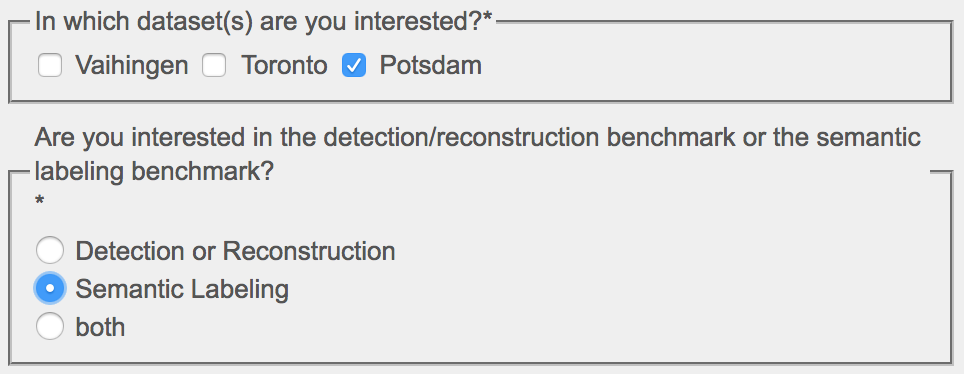The width and height of the screenshot is (964, 374).
Task: Choose the "both" radio button
Action: [x=50, y=326]
